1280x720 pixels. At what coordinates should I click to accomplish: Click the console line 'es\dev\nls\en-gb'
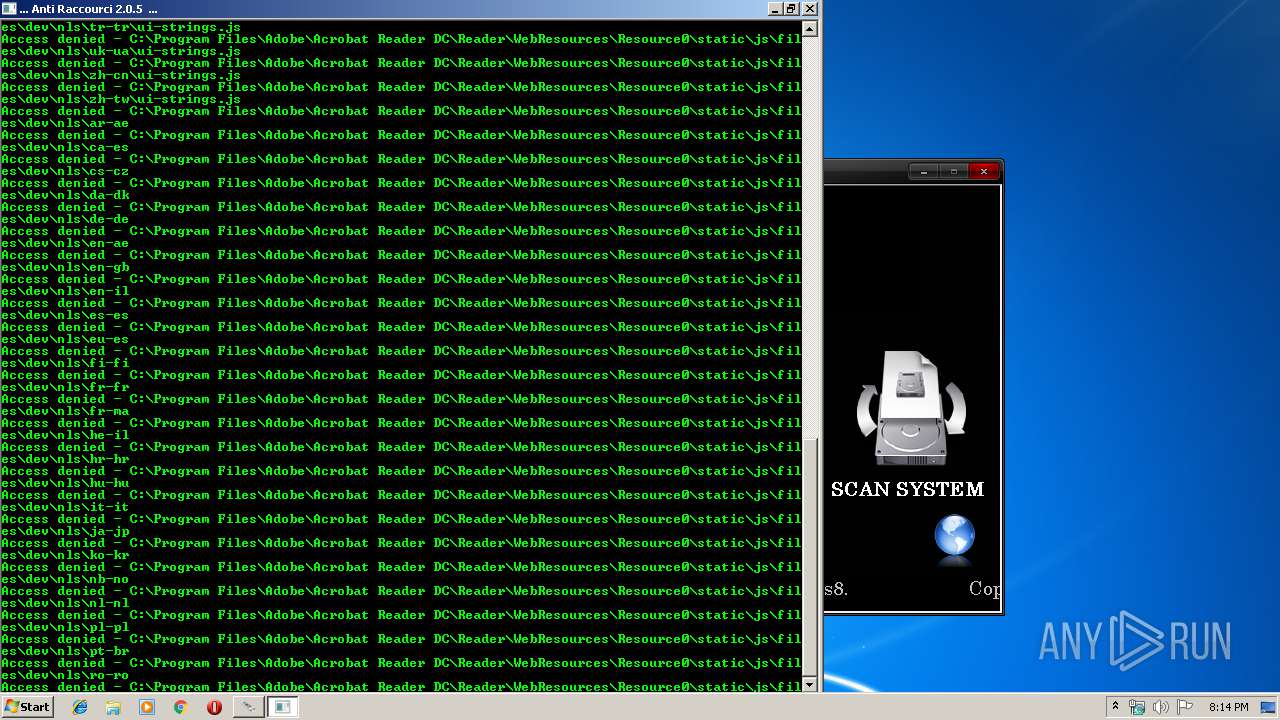click(65, 267)
